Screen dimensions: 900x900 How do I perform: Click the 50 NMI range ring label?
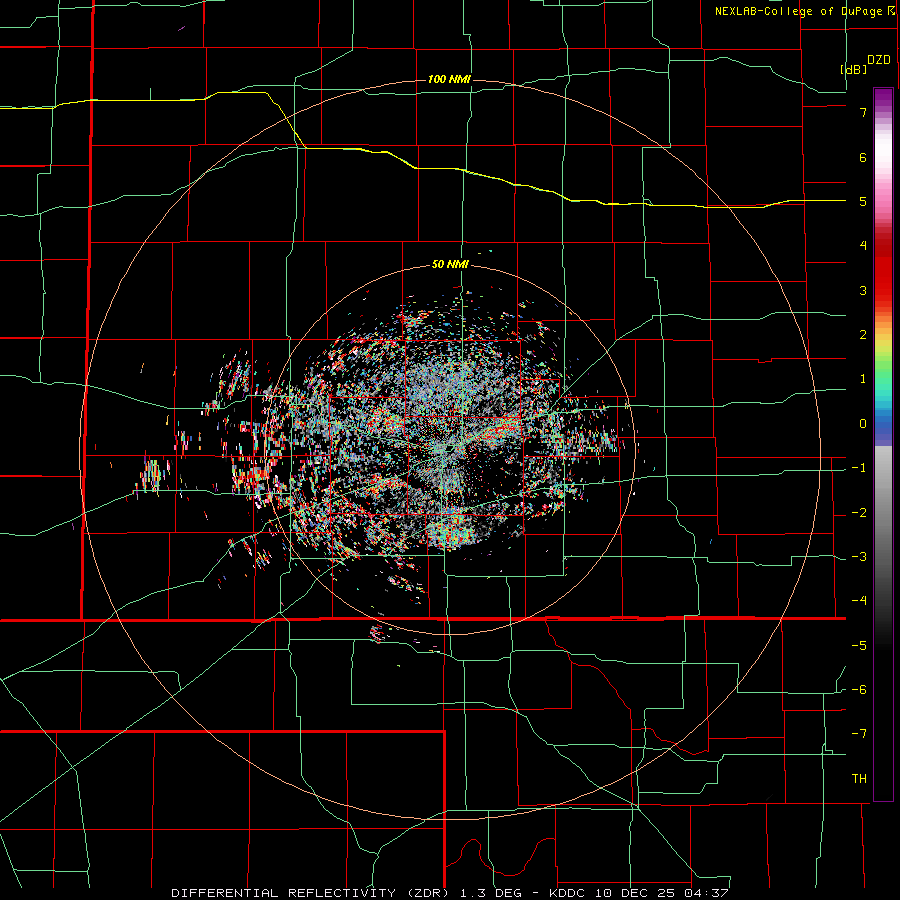(450, 265)
